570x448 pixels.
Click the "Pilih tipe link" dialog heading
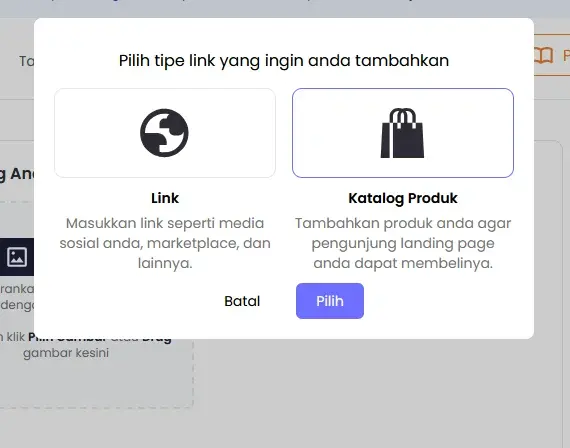[x=284, y=60]
